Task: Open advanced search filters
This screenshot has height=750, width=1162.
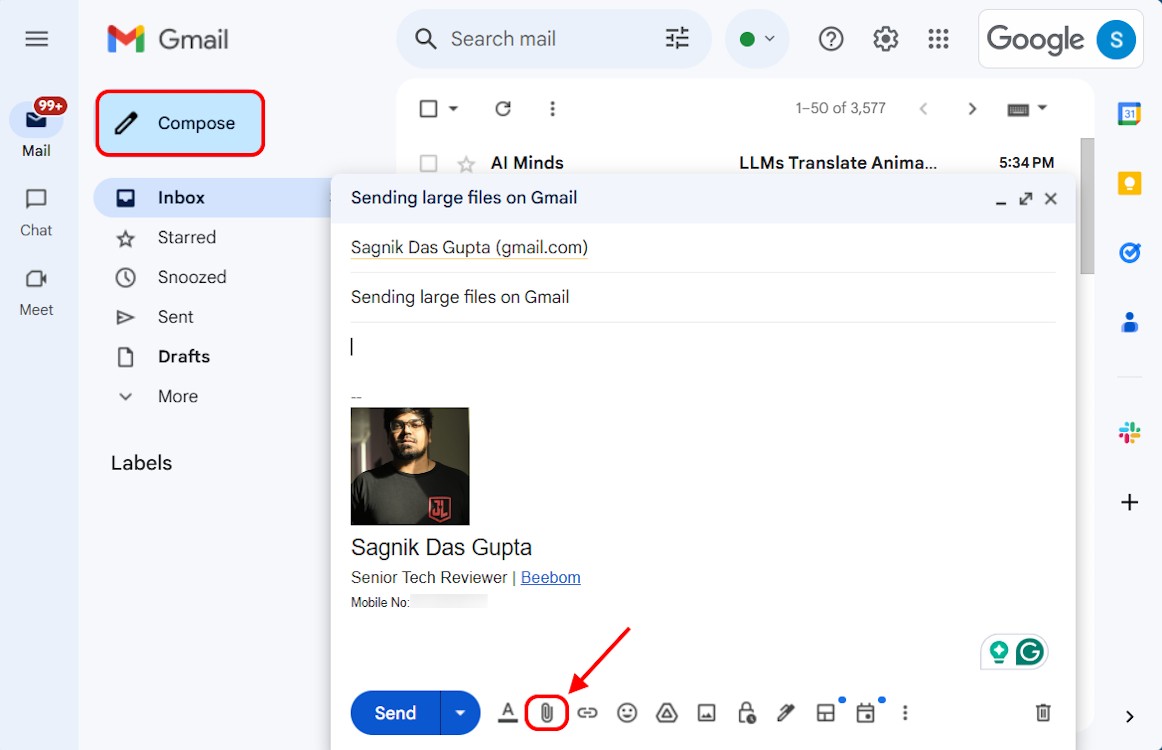Action: (676, 38)
